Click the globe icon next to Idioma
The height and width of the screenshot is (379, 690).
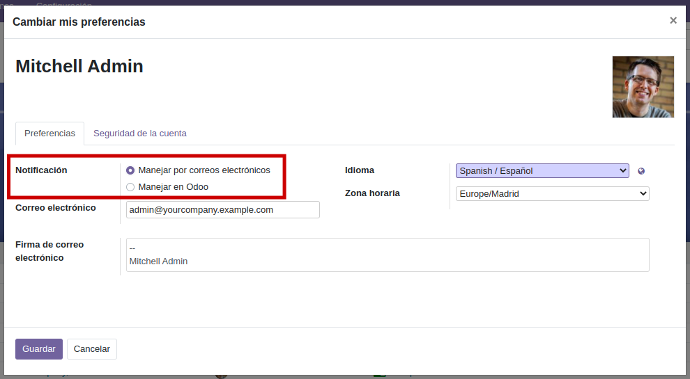(641, 171)
